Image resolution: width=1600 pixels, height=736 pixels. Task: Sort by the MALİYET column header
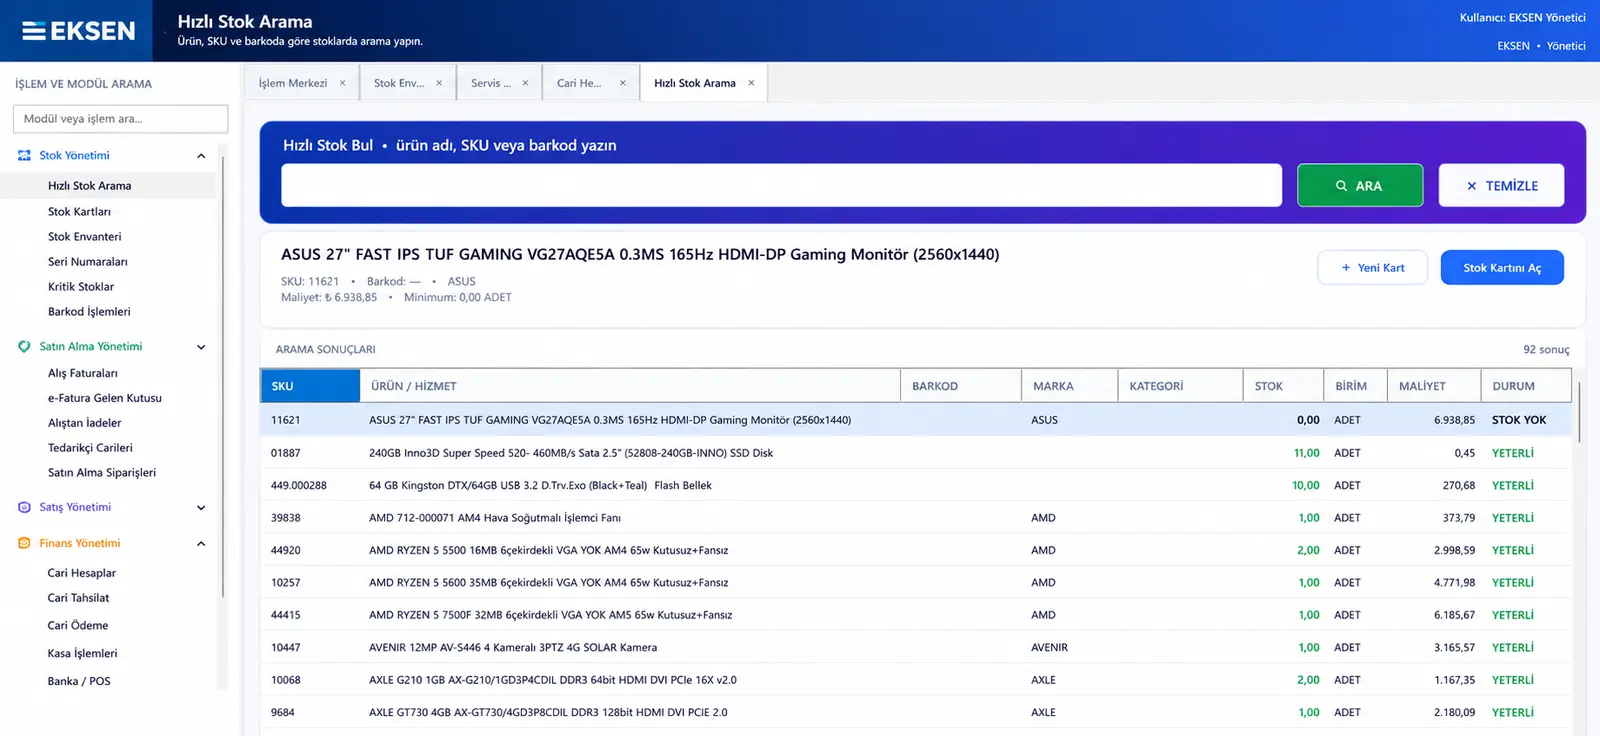(1434, 386)
